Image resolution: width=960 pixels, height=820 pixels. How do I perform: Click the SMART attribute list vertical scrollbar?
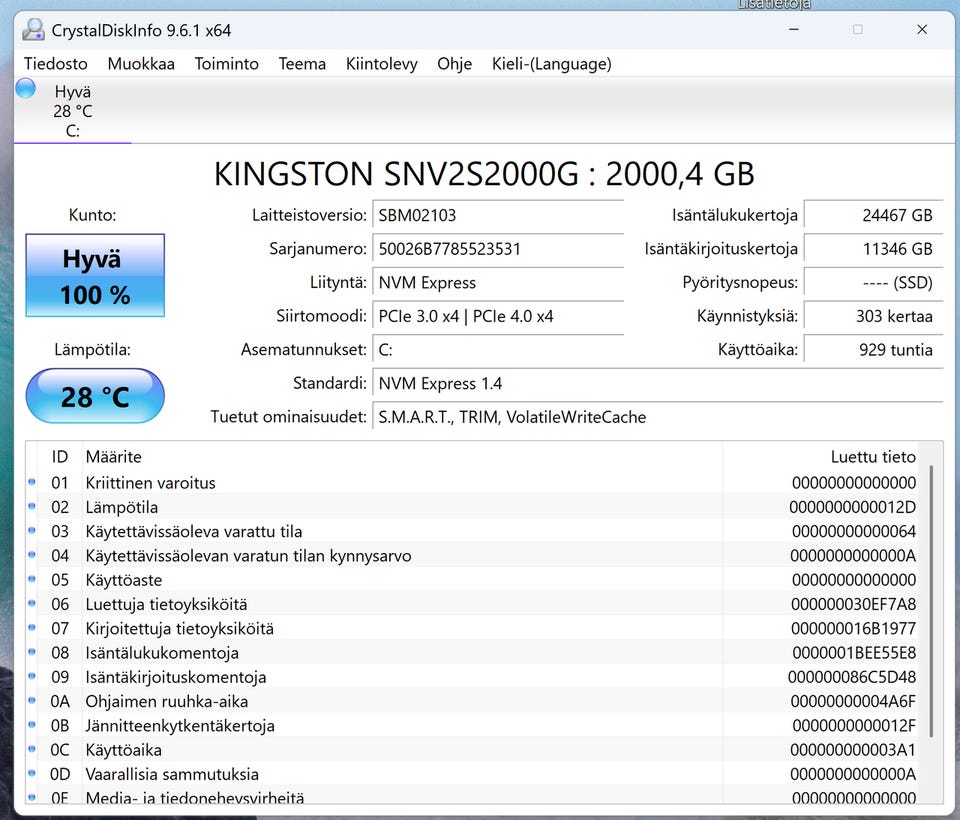pos(931,600)
